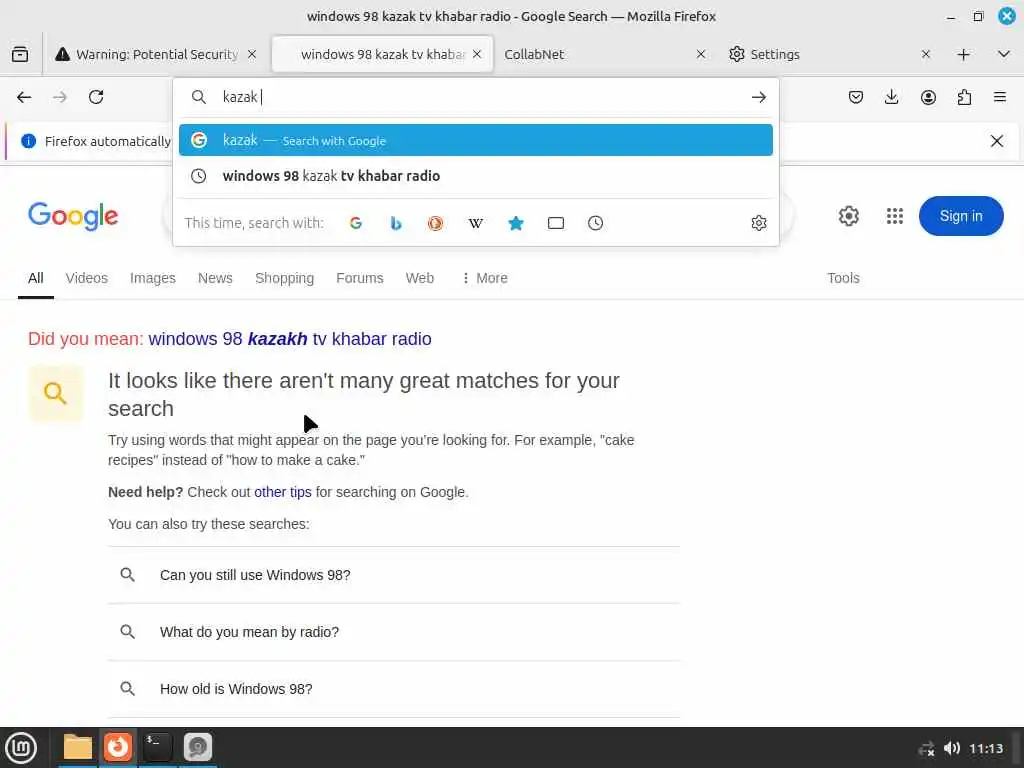
Task: Select the Videos search filter
Action: coord(87,278)
